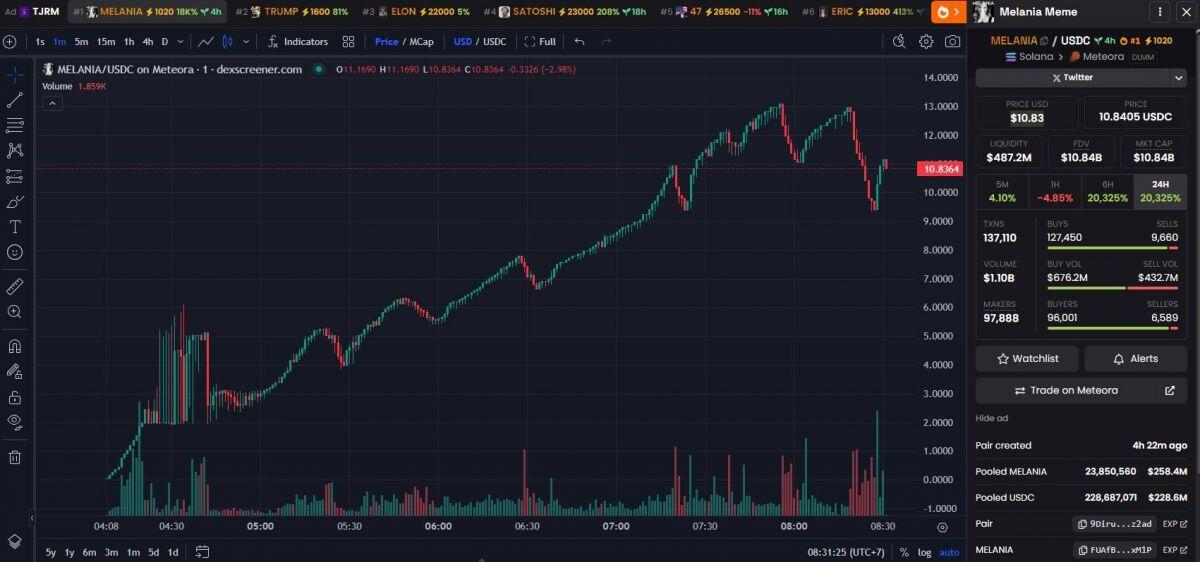This screenshot has height=562, width=1200.
Task: Add MELANIA to Watchlist
Action: 1027,358
